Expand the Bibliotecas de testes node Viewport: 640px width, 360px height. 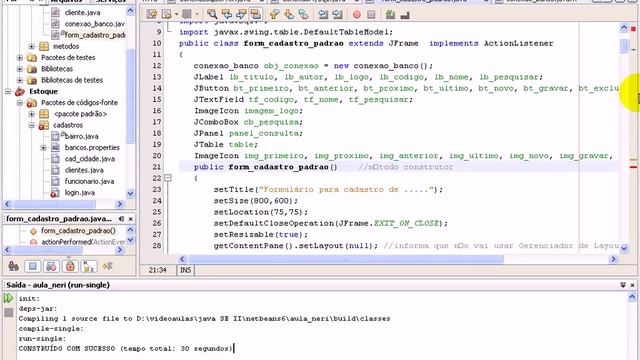tap(20, 80)
